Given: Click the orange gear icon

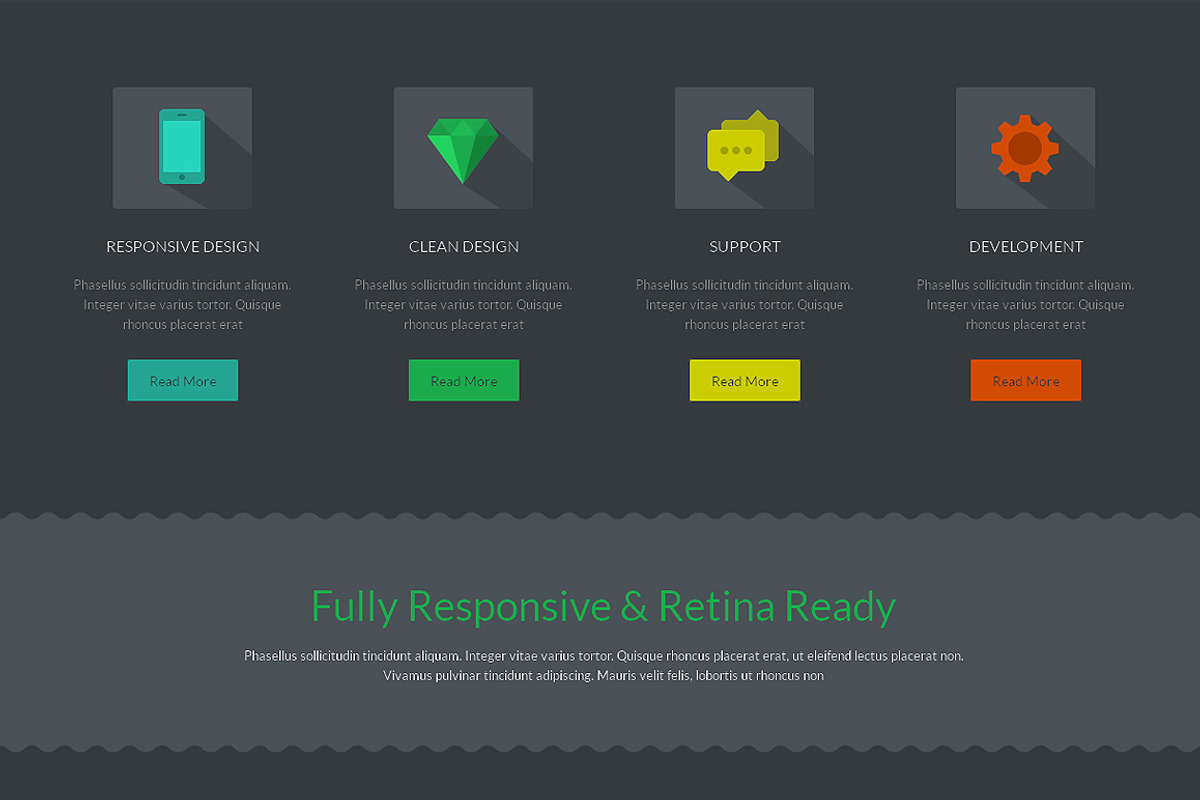Looking at the screenshot, I should click(1025, 148).
